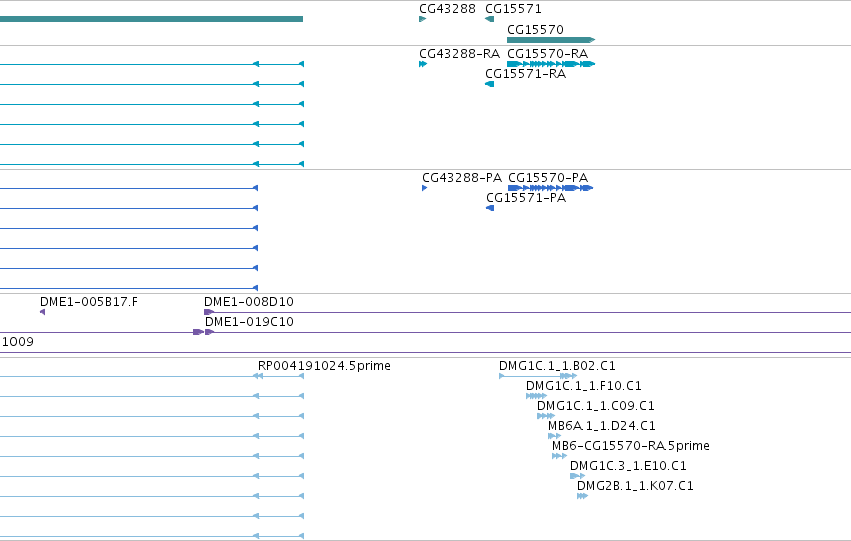Click the CG15570 gene bar feature

click(551, 40)
